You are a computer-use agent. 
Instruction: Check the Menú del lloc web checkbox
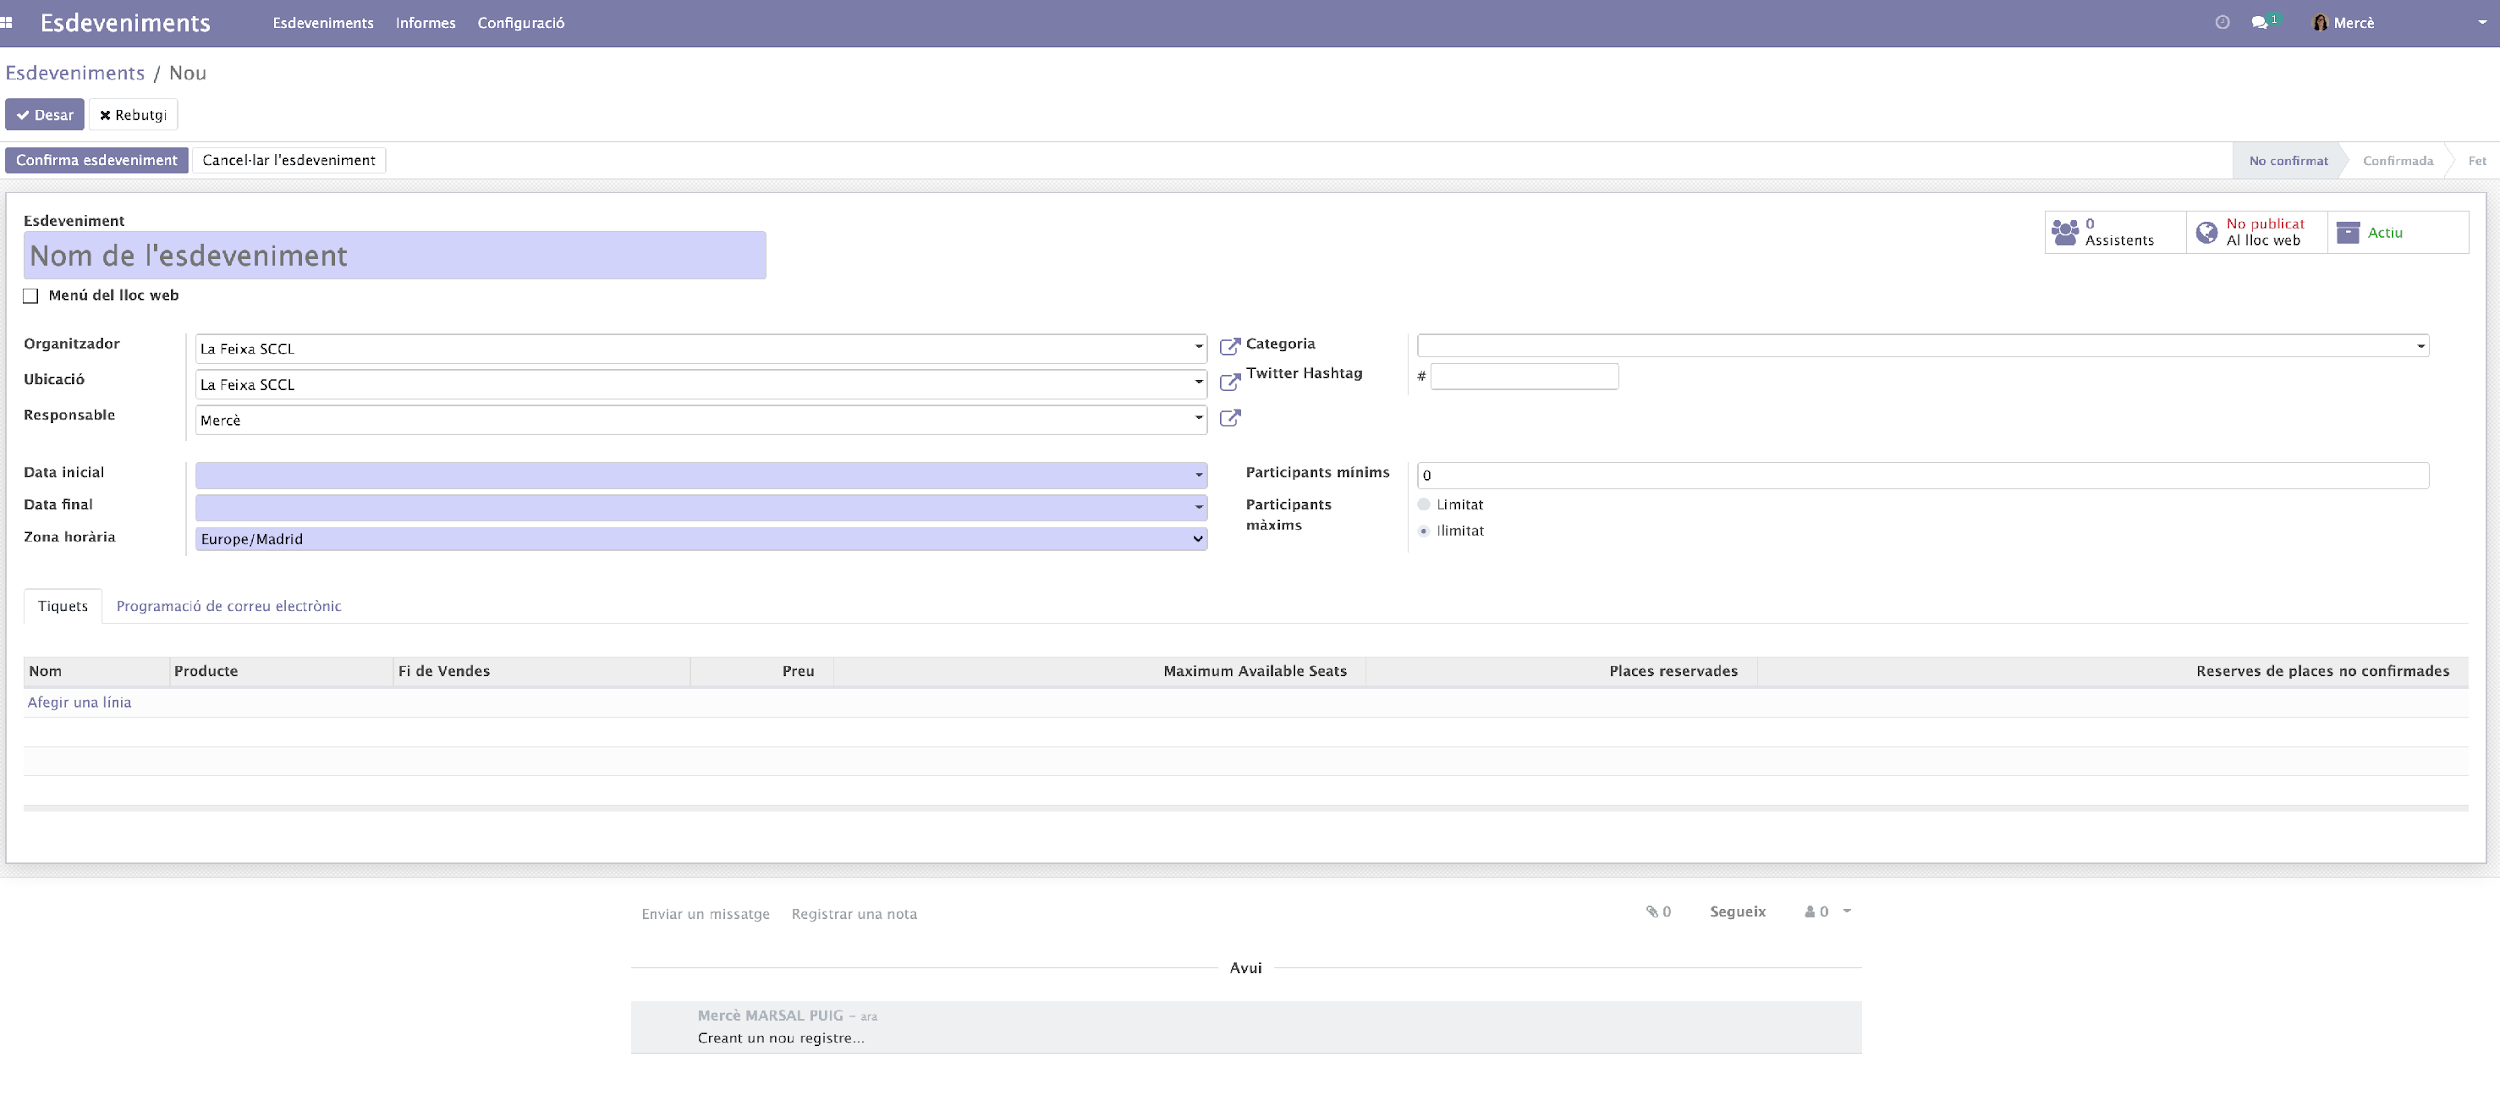tap(31, 296)
